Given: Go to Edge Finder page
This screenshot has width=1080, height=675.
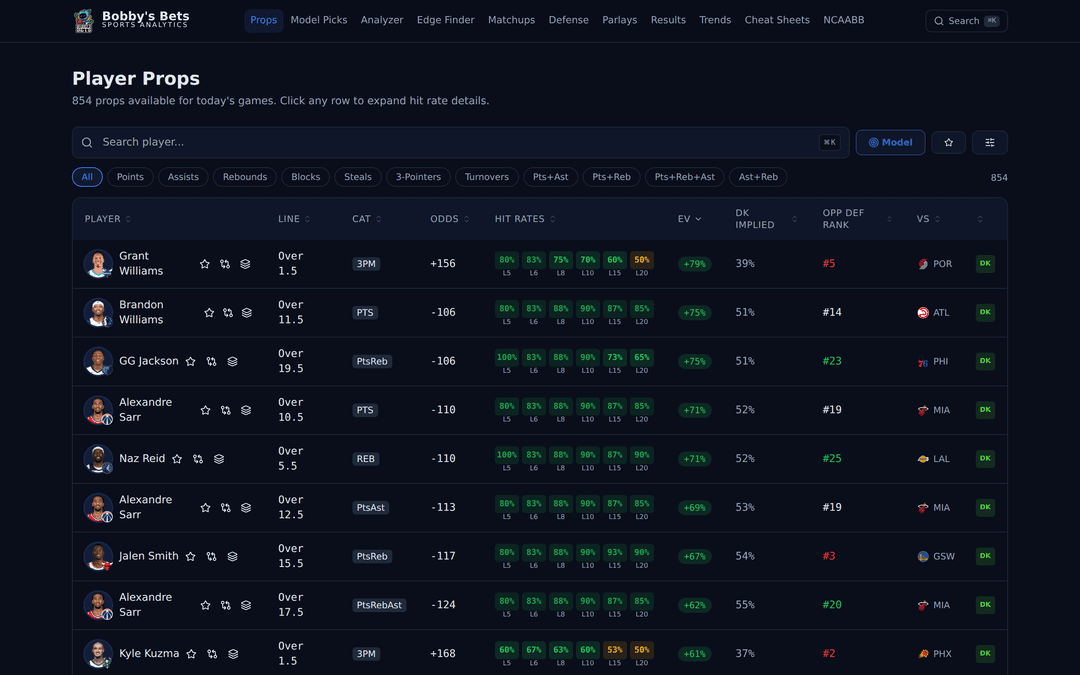Looking at the screenshot, I should point(446,21).
